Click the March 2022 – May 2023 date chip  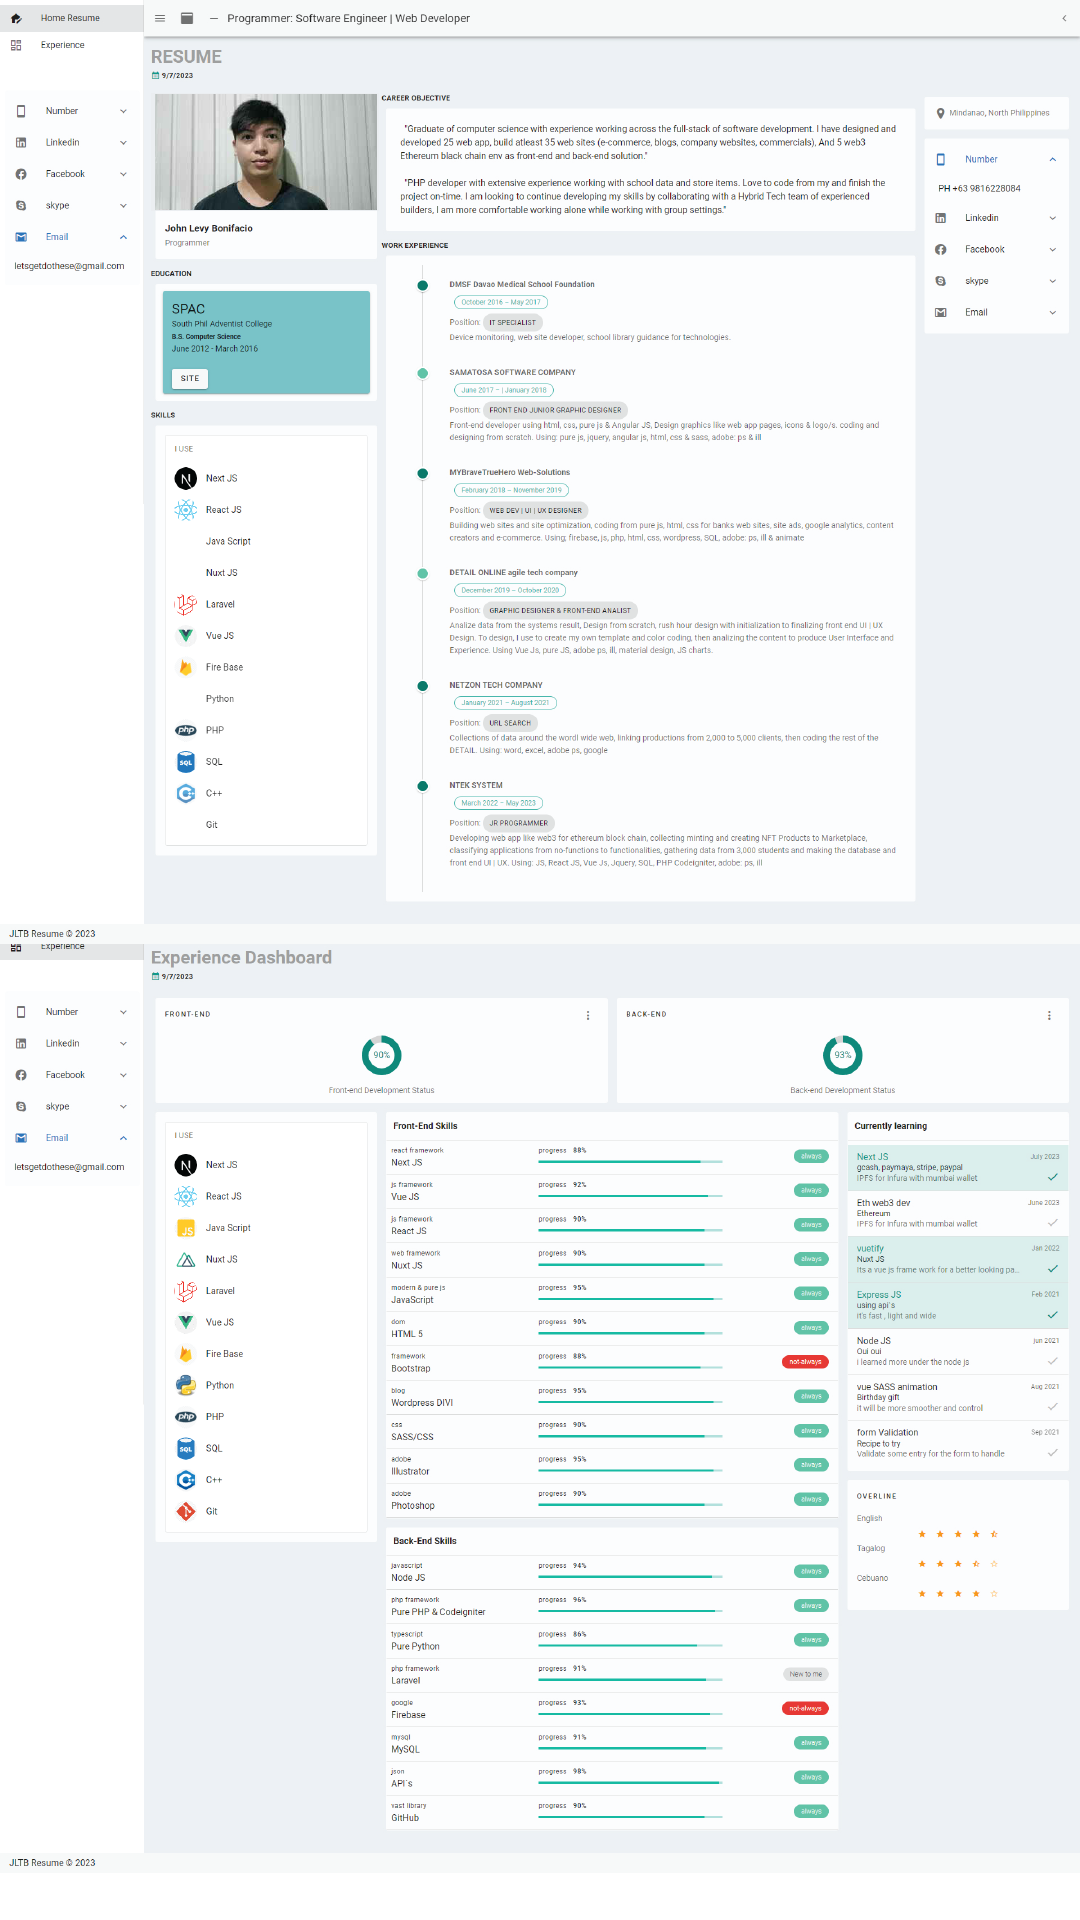coord(498,803)
